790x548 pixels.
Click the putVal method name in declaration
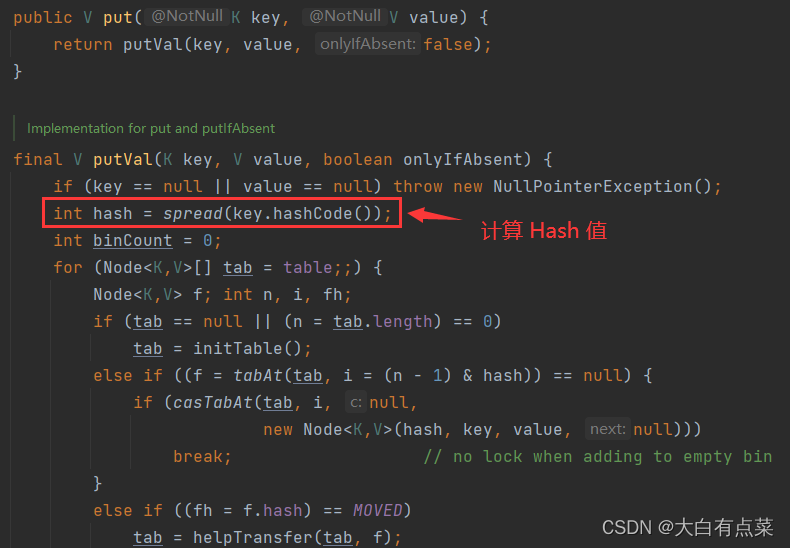coord(123,160)
